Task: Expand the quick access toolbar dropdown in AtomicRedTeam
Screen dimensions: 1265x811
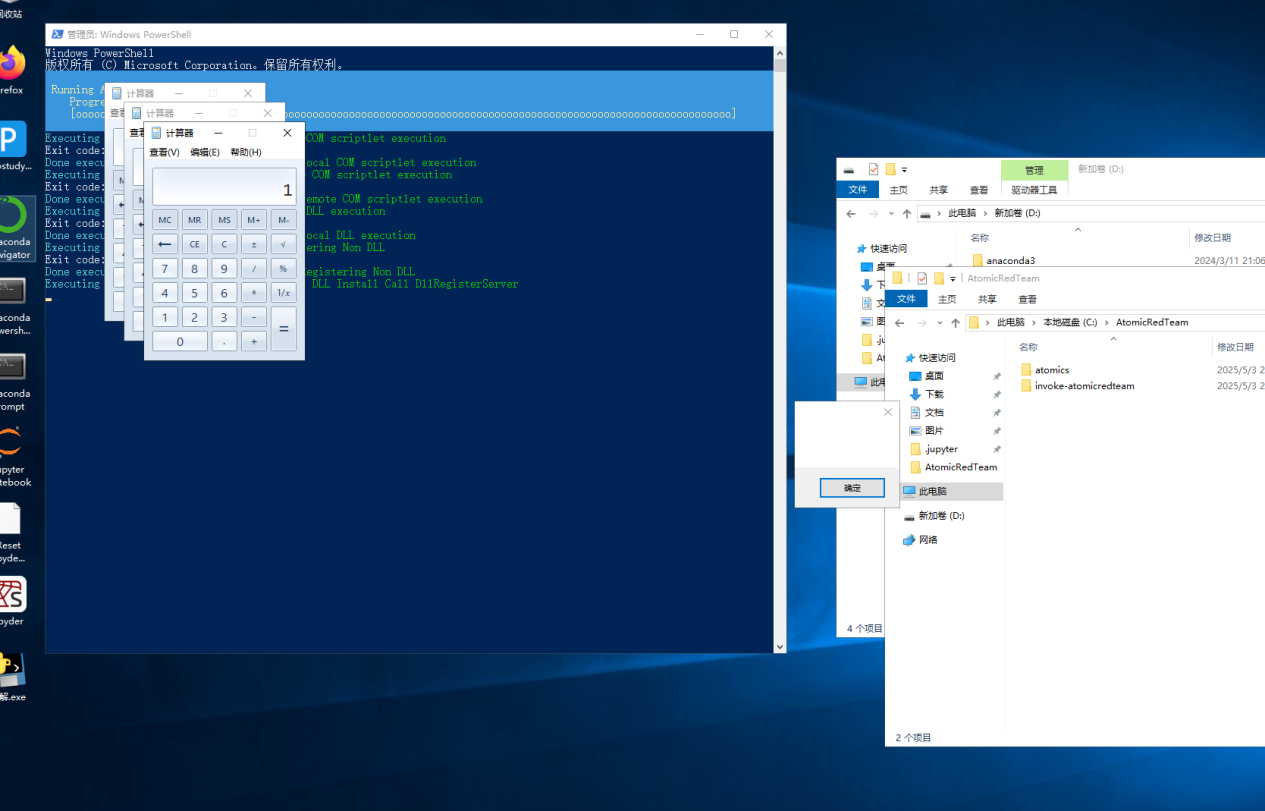Action: point(953,279)
